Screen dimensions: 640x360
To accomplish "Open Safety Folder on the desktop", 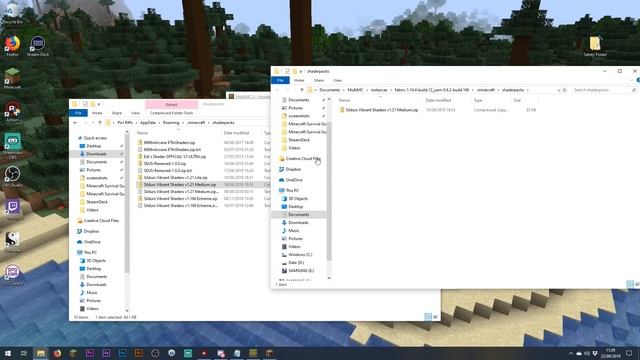I will tap(595, 46).
